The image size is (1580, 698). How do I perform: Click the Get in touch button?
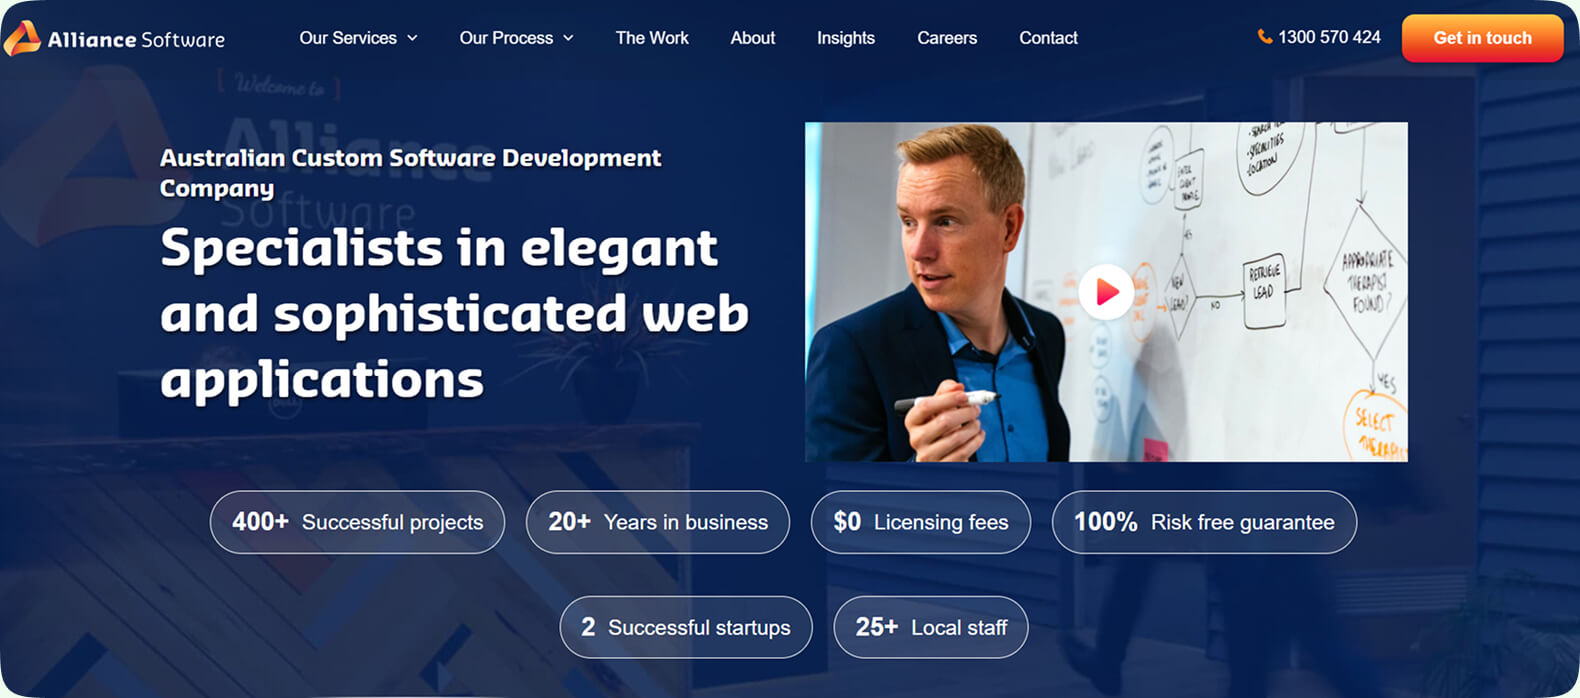pos(1482,38)
